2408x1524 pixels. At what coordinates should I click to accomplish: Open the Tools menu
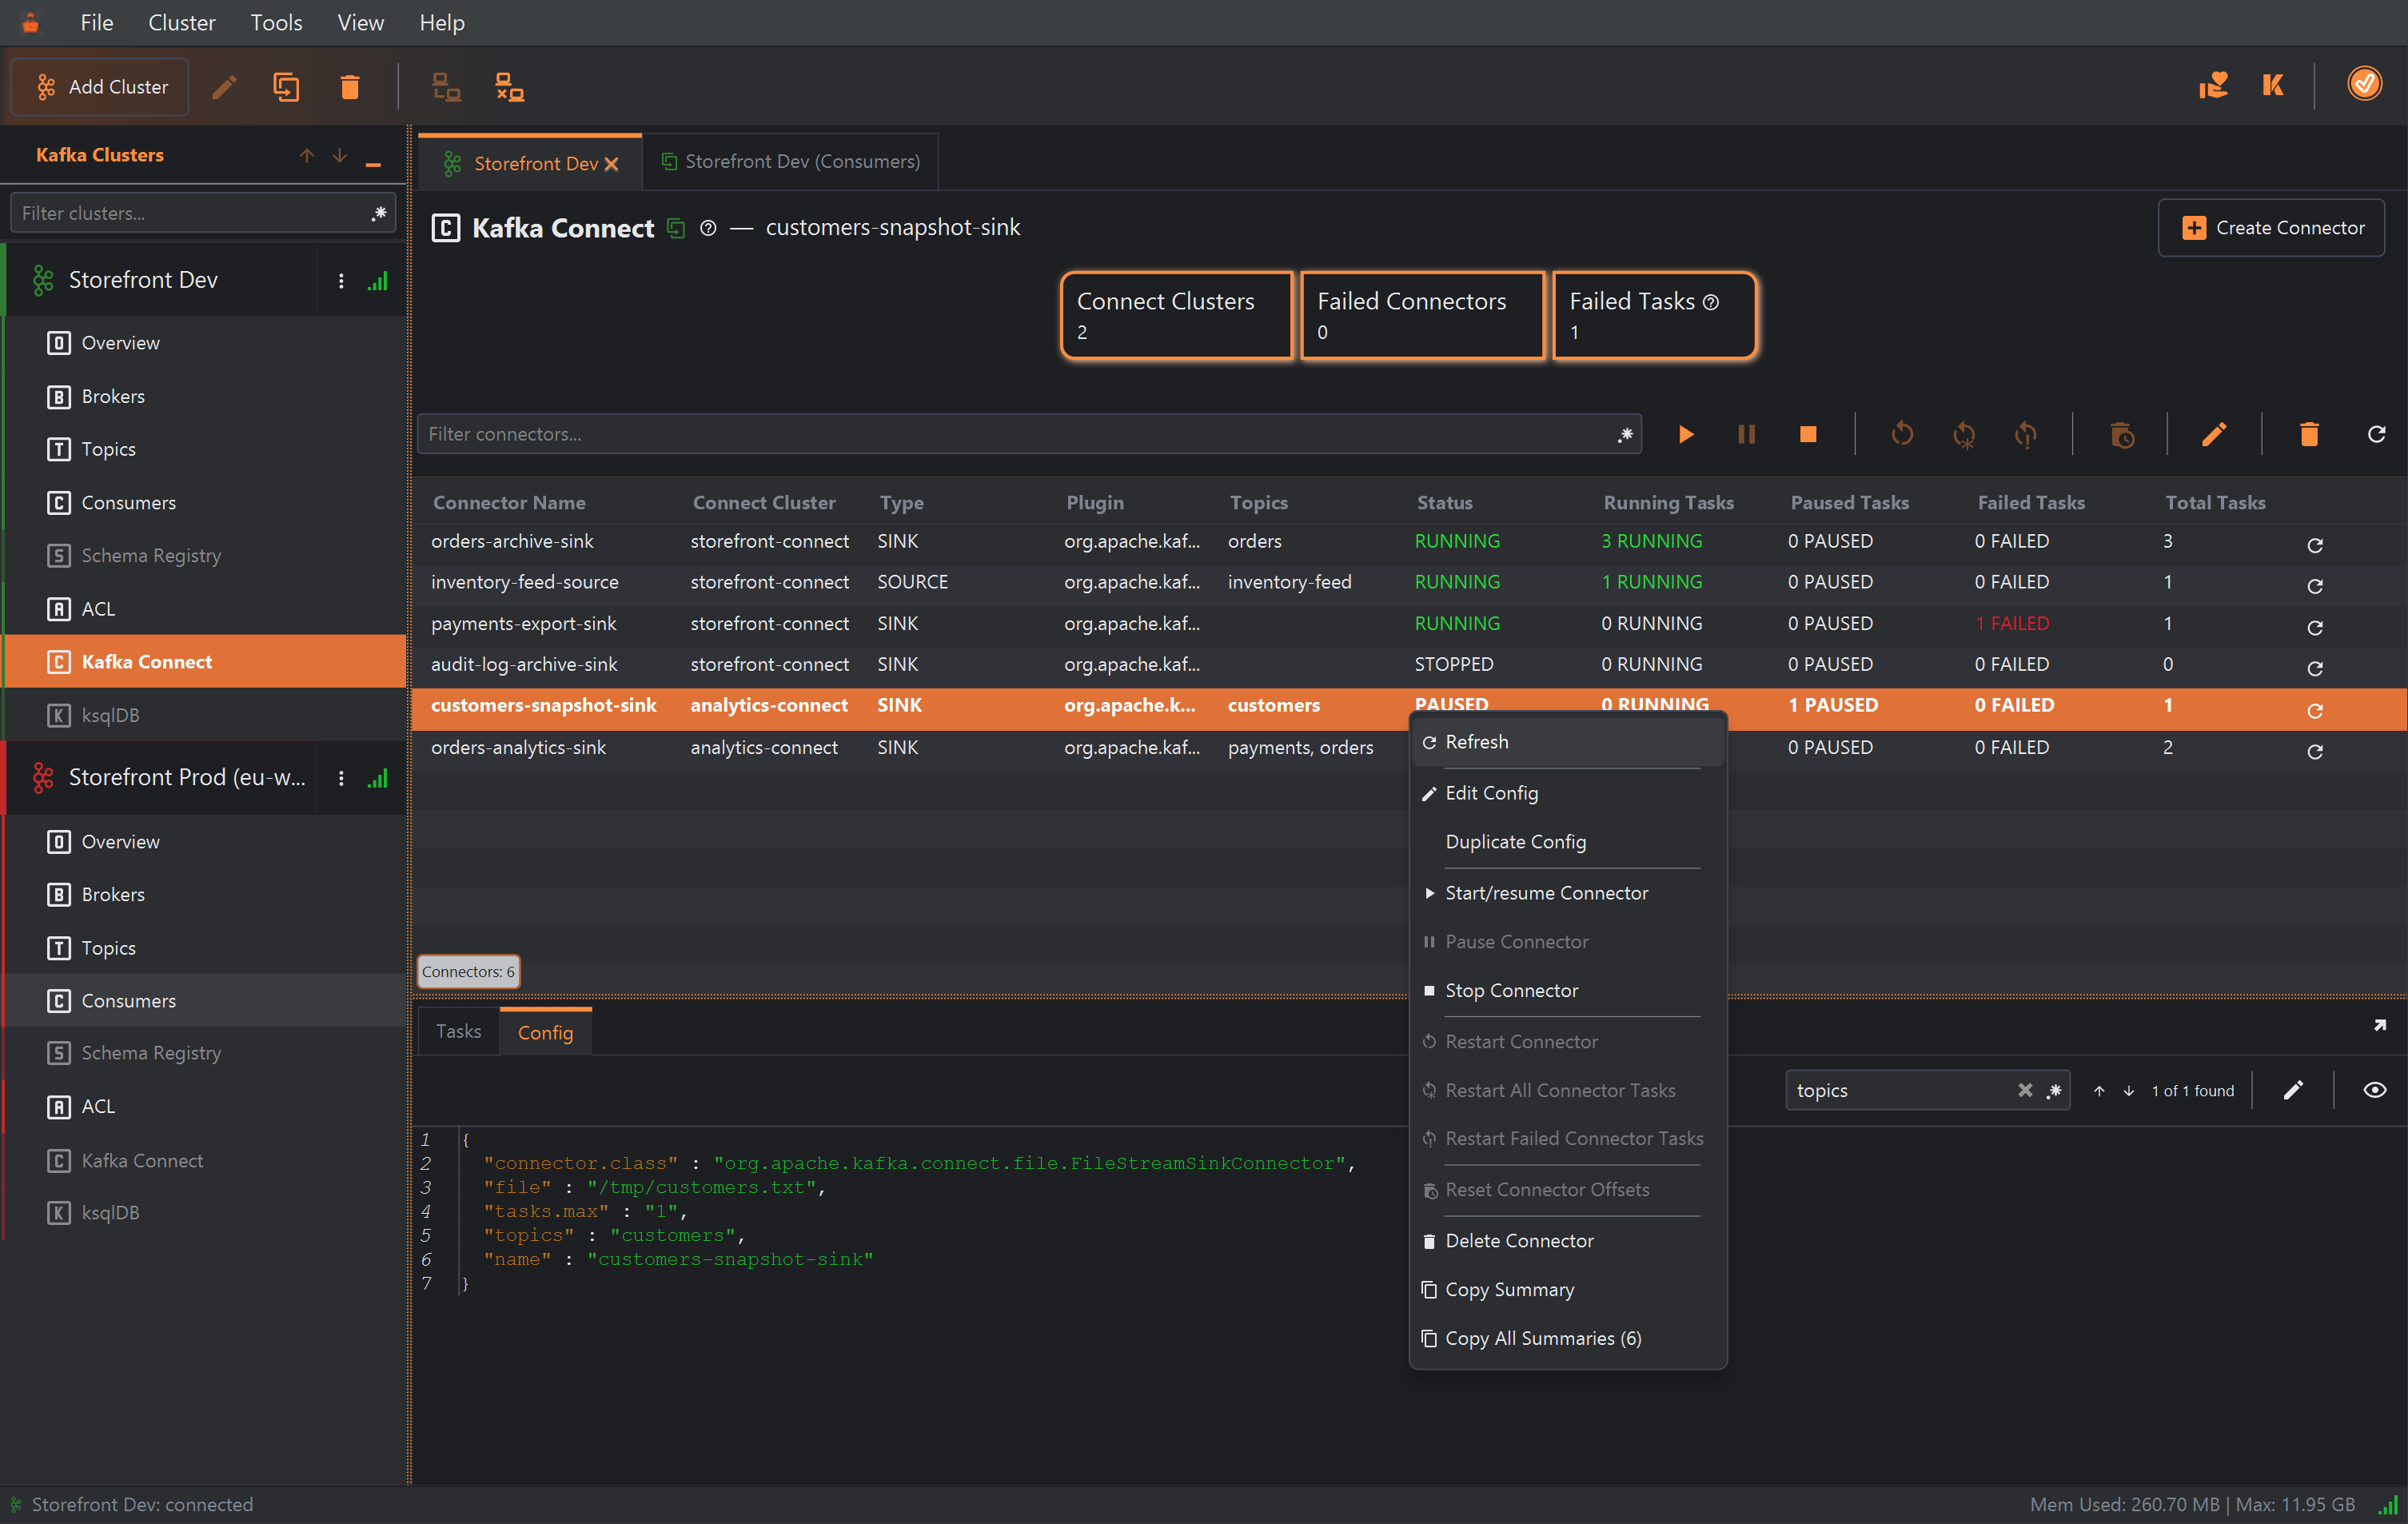click(276, 22)
